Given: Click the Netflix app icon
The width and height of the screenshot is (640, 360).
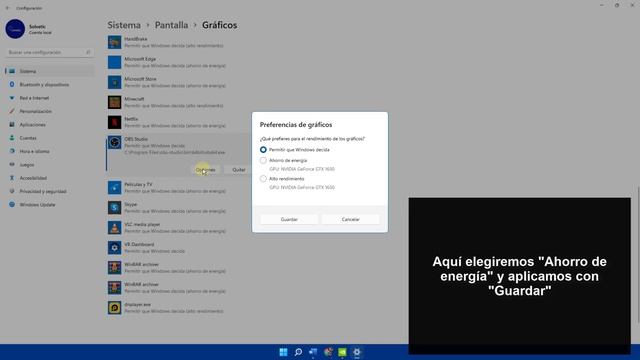Looking at the screenshot, I should (114, 122).
